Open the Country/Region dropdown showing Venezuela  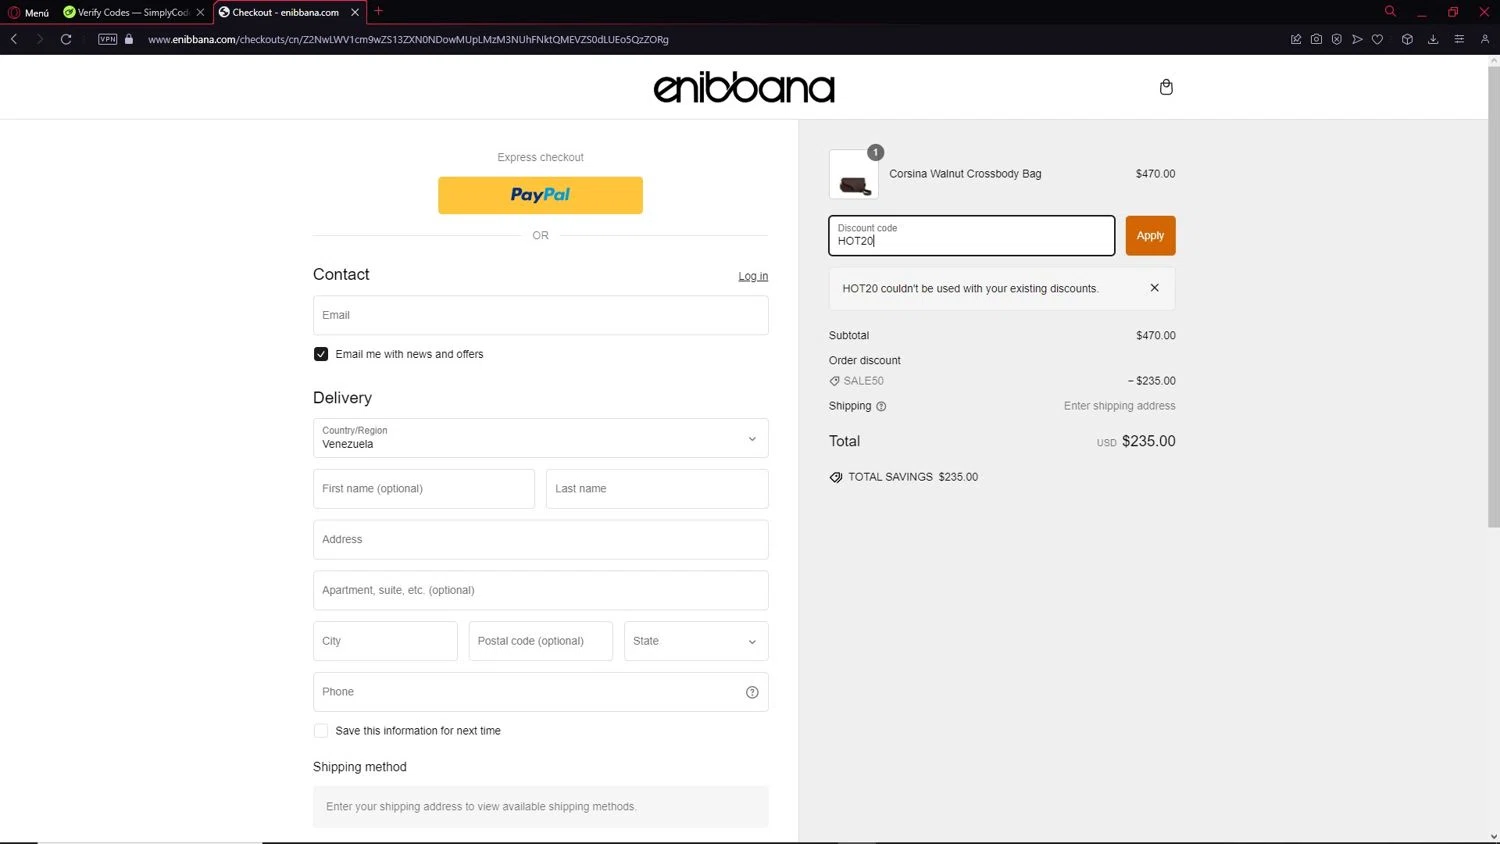[540, 438]
